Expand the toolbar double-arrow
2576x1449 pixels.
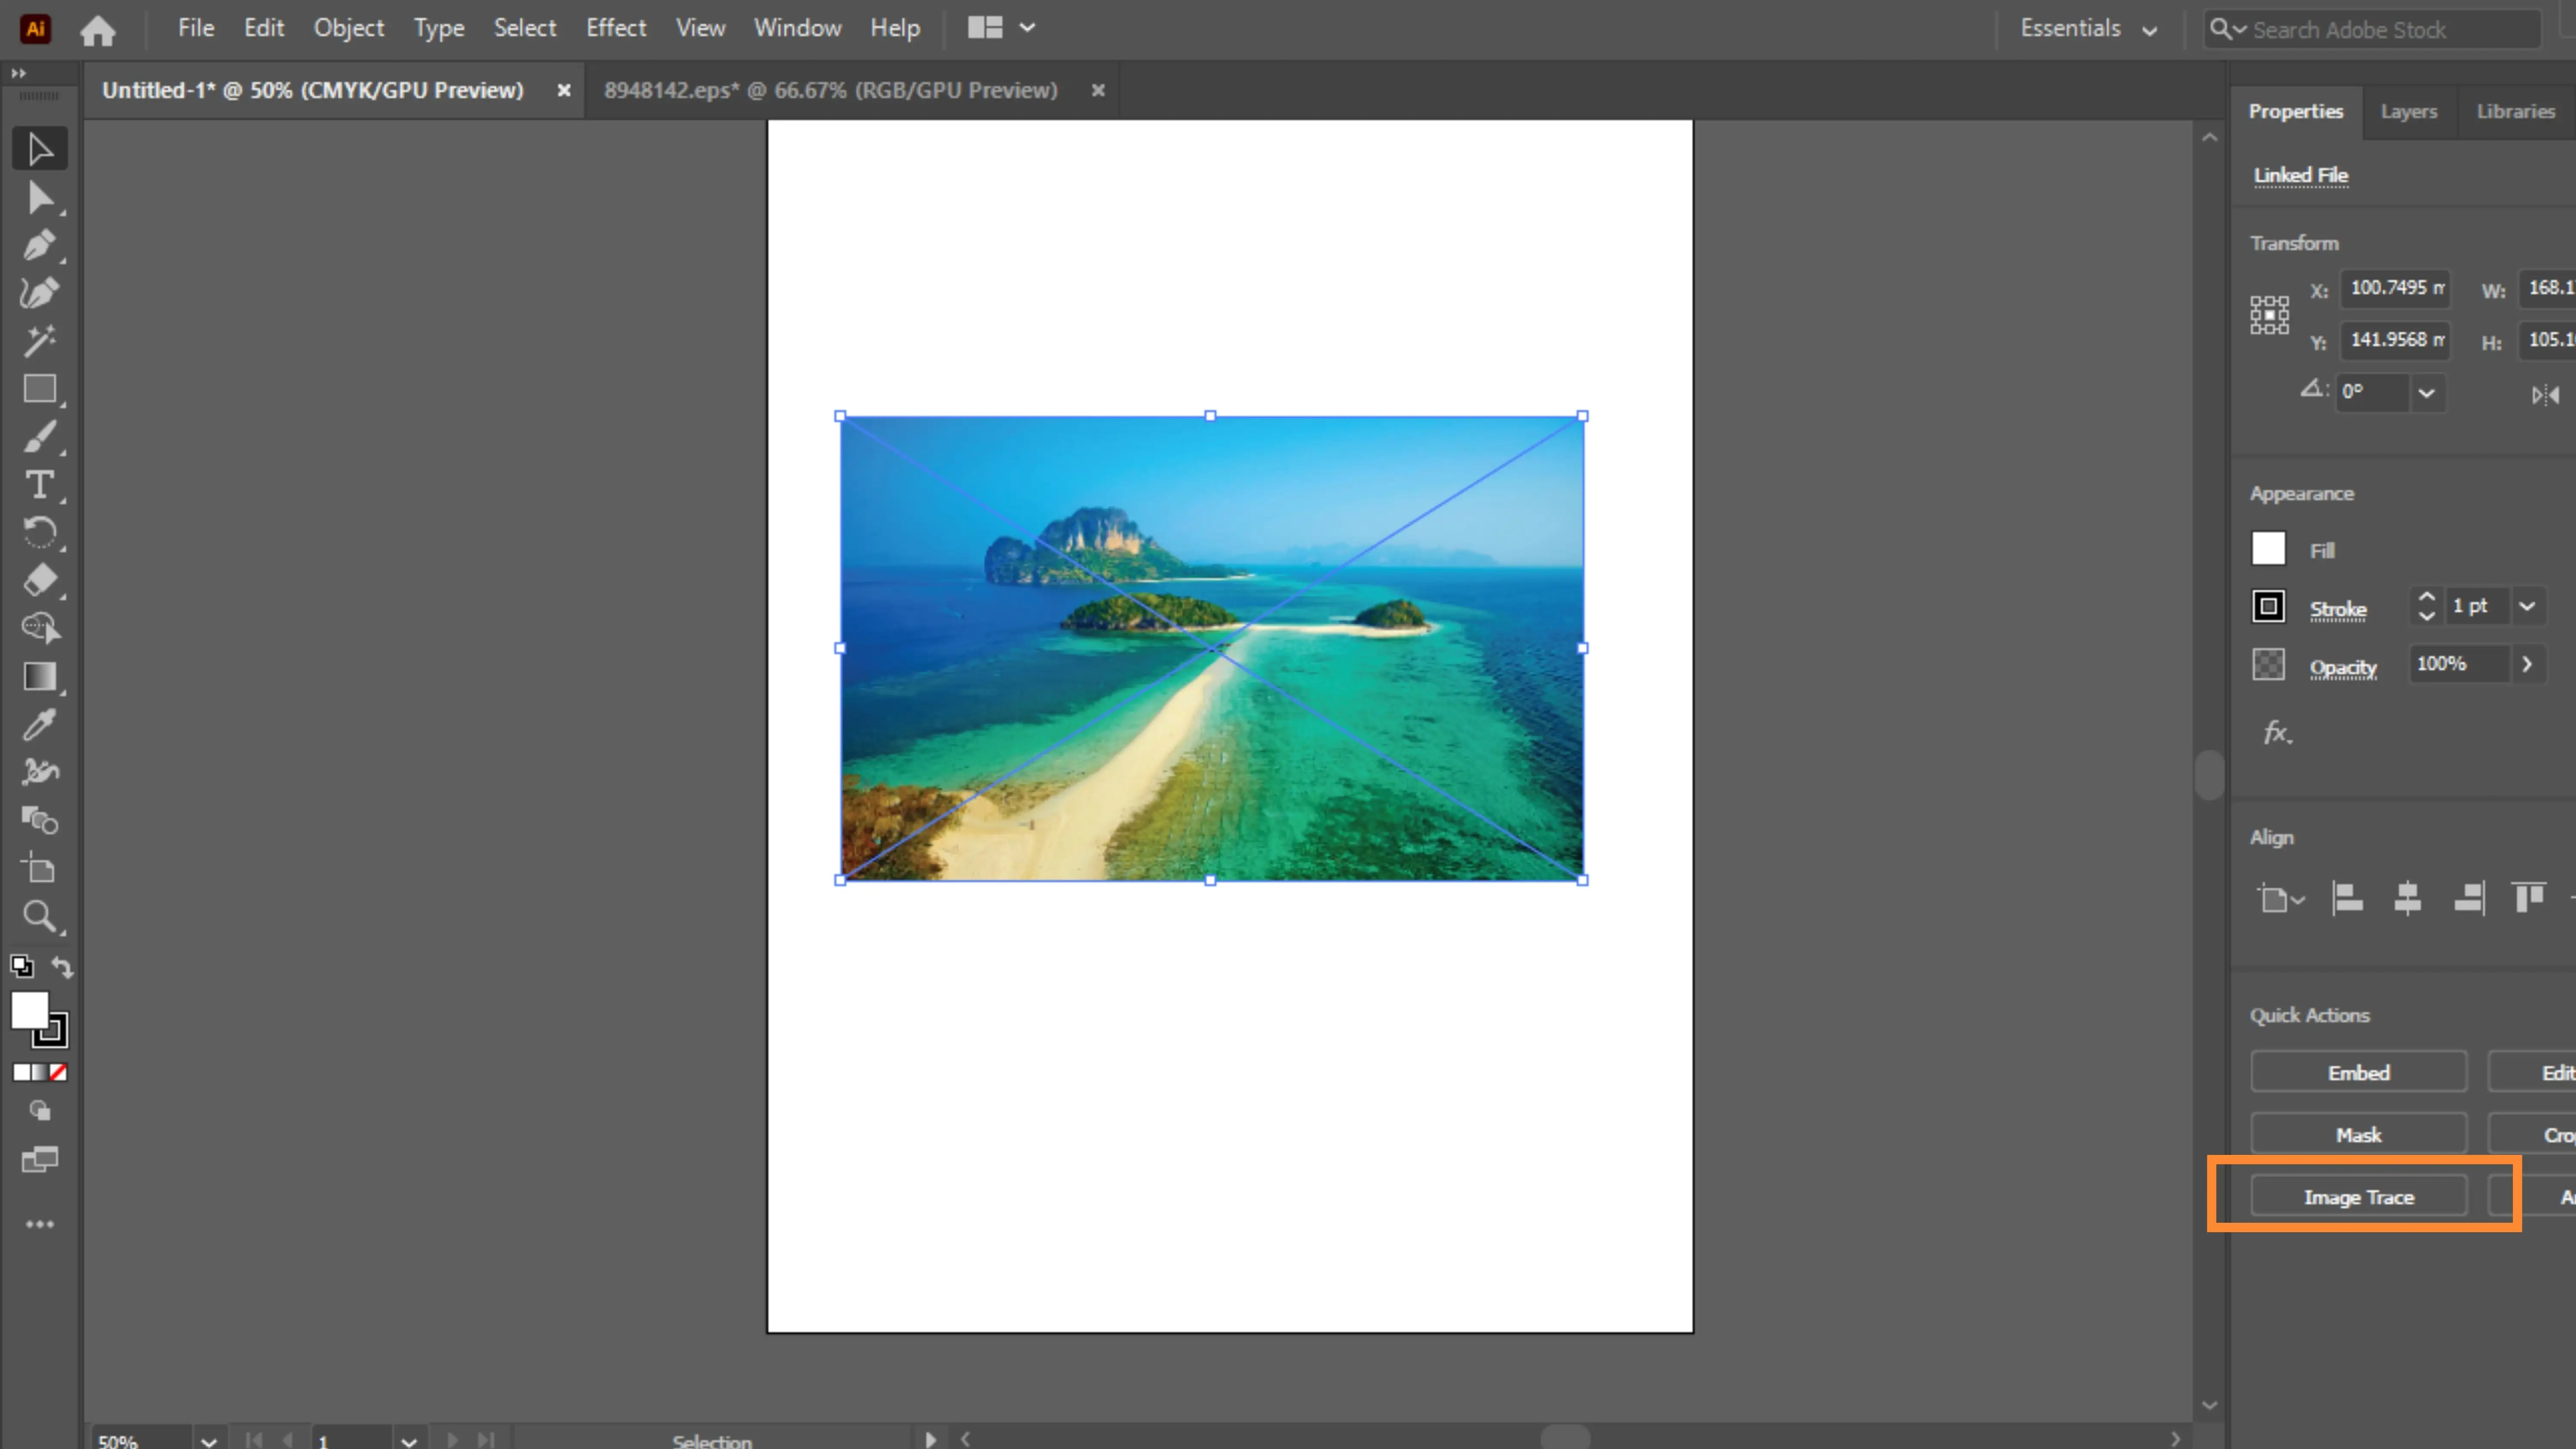18,73
